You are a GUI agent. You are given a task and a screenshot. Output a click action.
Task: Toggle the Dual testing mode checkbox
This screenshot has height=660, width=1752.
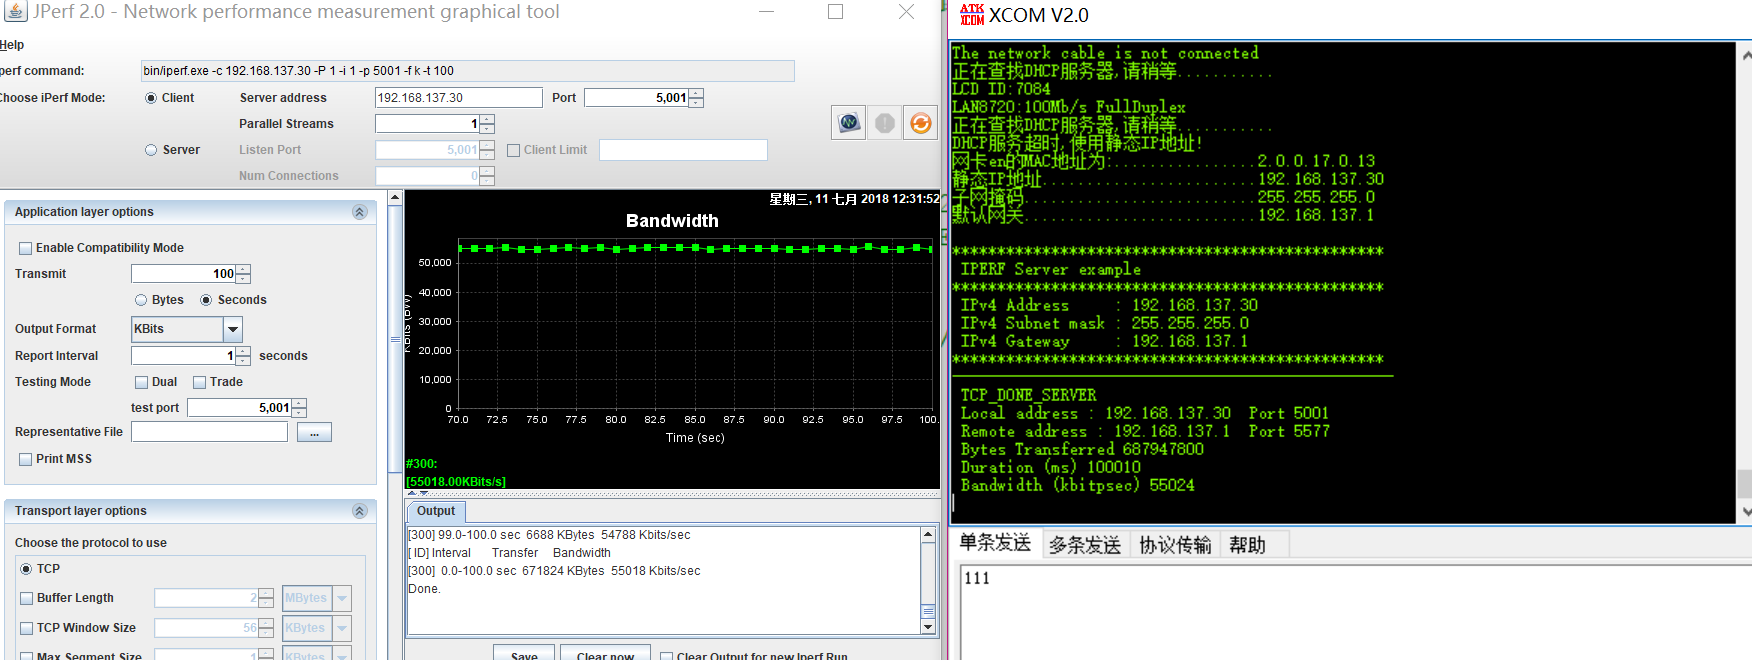[x=142, y=382]
